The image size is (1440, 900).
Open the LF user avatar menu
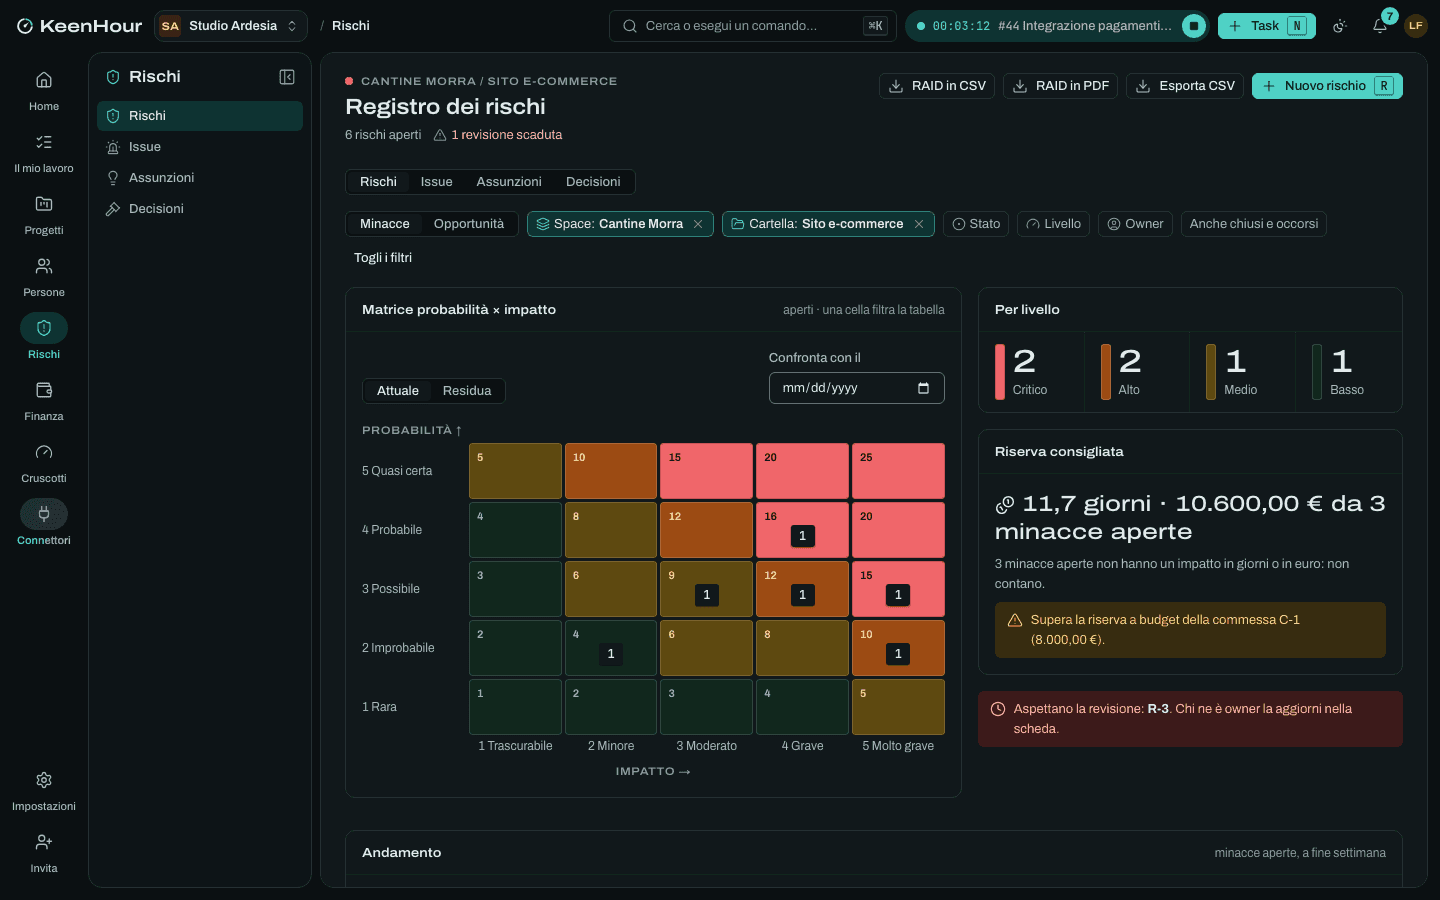(1416, 26)
